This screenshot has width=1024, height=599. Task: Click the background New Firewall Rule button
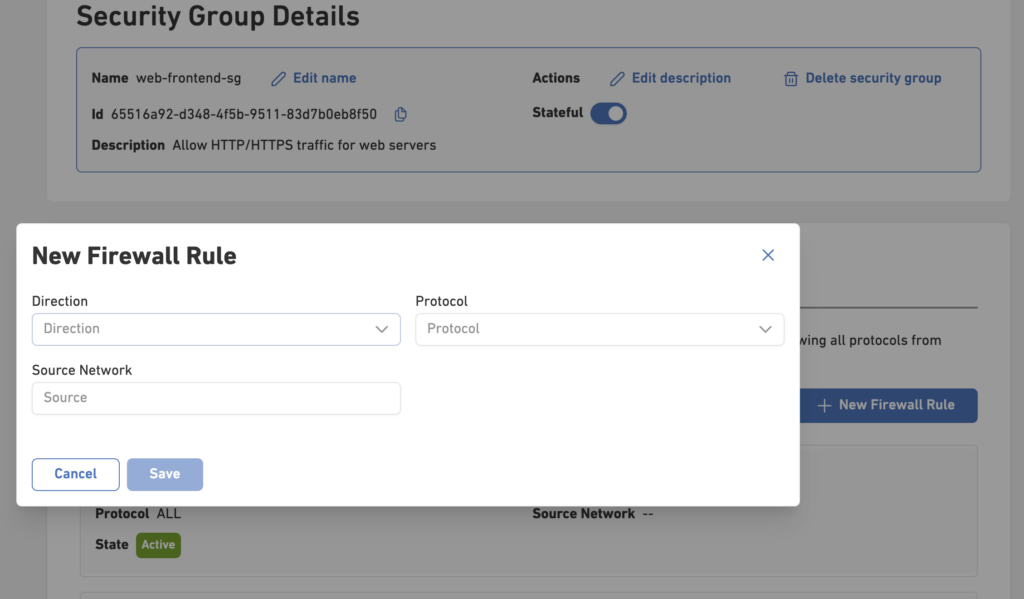coord(888,406)
